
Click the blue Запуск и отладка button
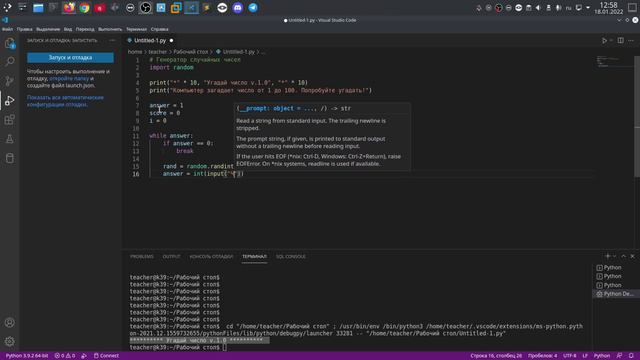[70, 58]
